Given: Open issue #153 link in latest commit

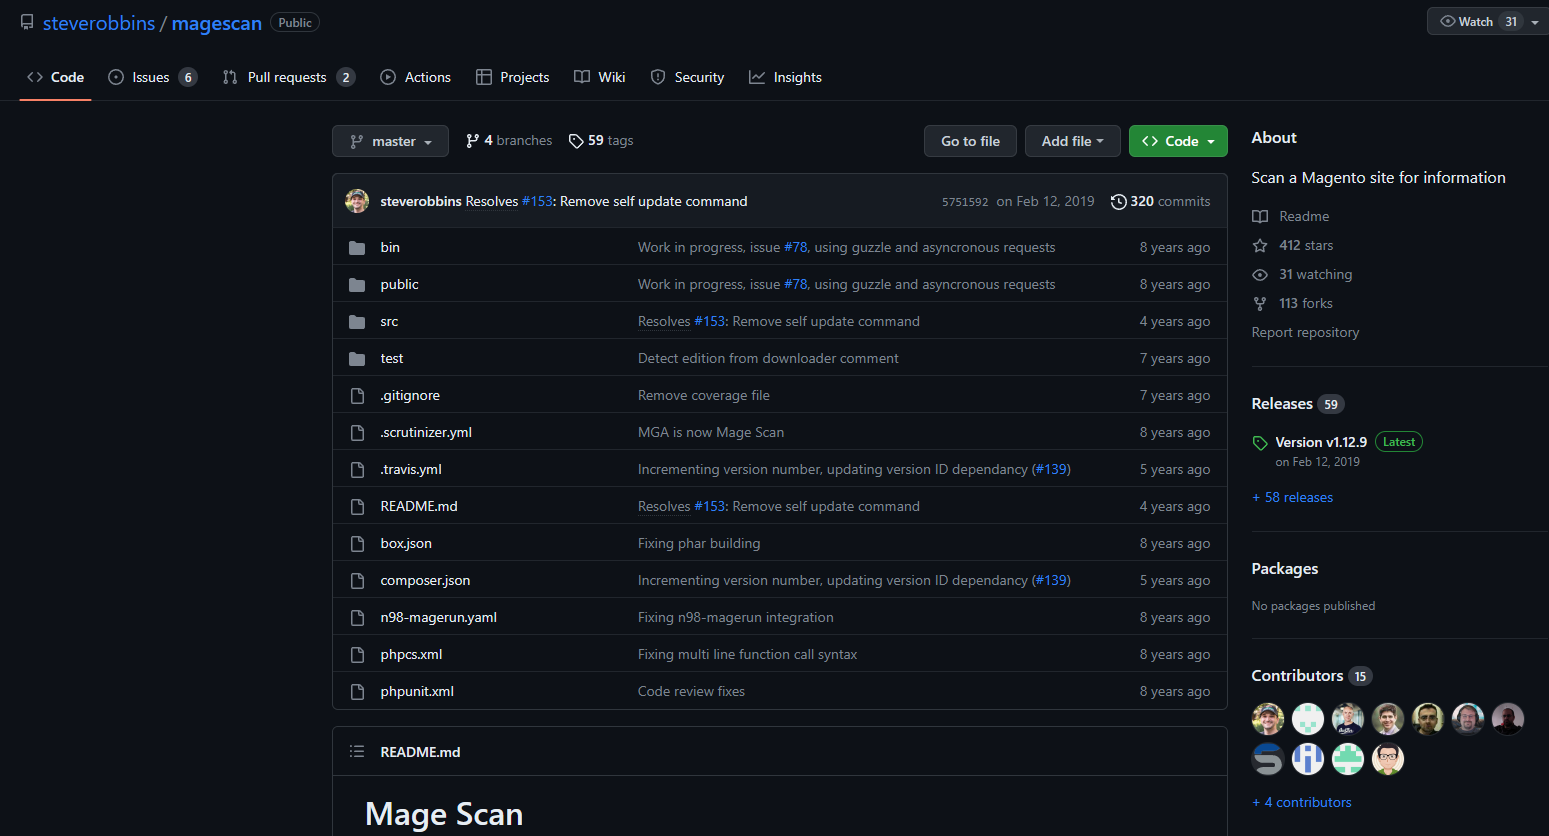Looking at the screenshot, I should tap(538, 202).
